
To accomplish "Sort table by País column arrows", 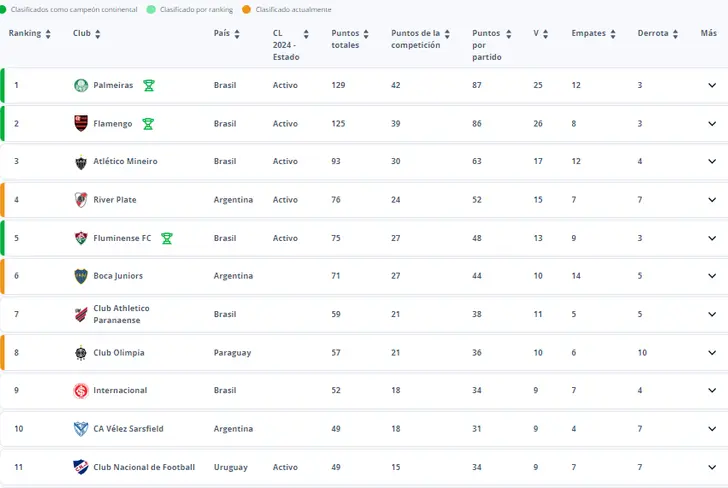I will click(237, 33).
